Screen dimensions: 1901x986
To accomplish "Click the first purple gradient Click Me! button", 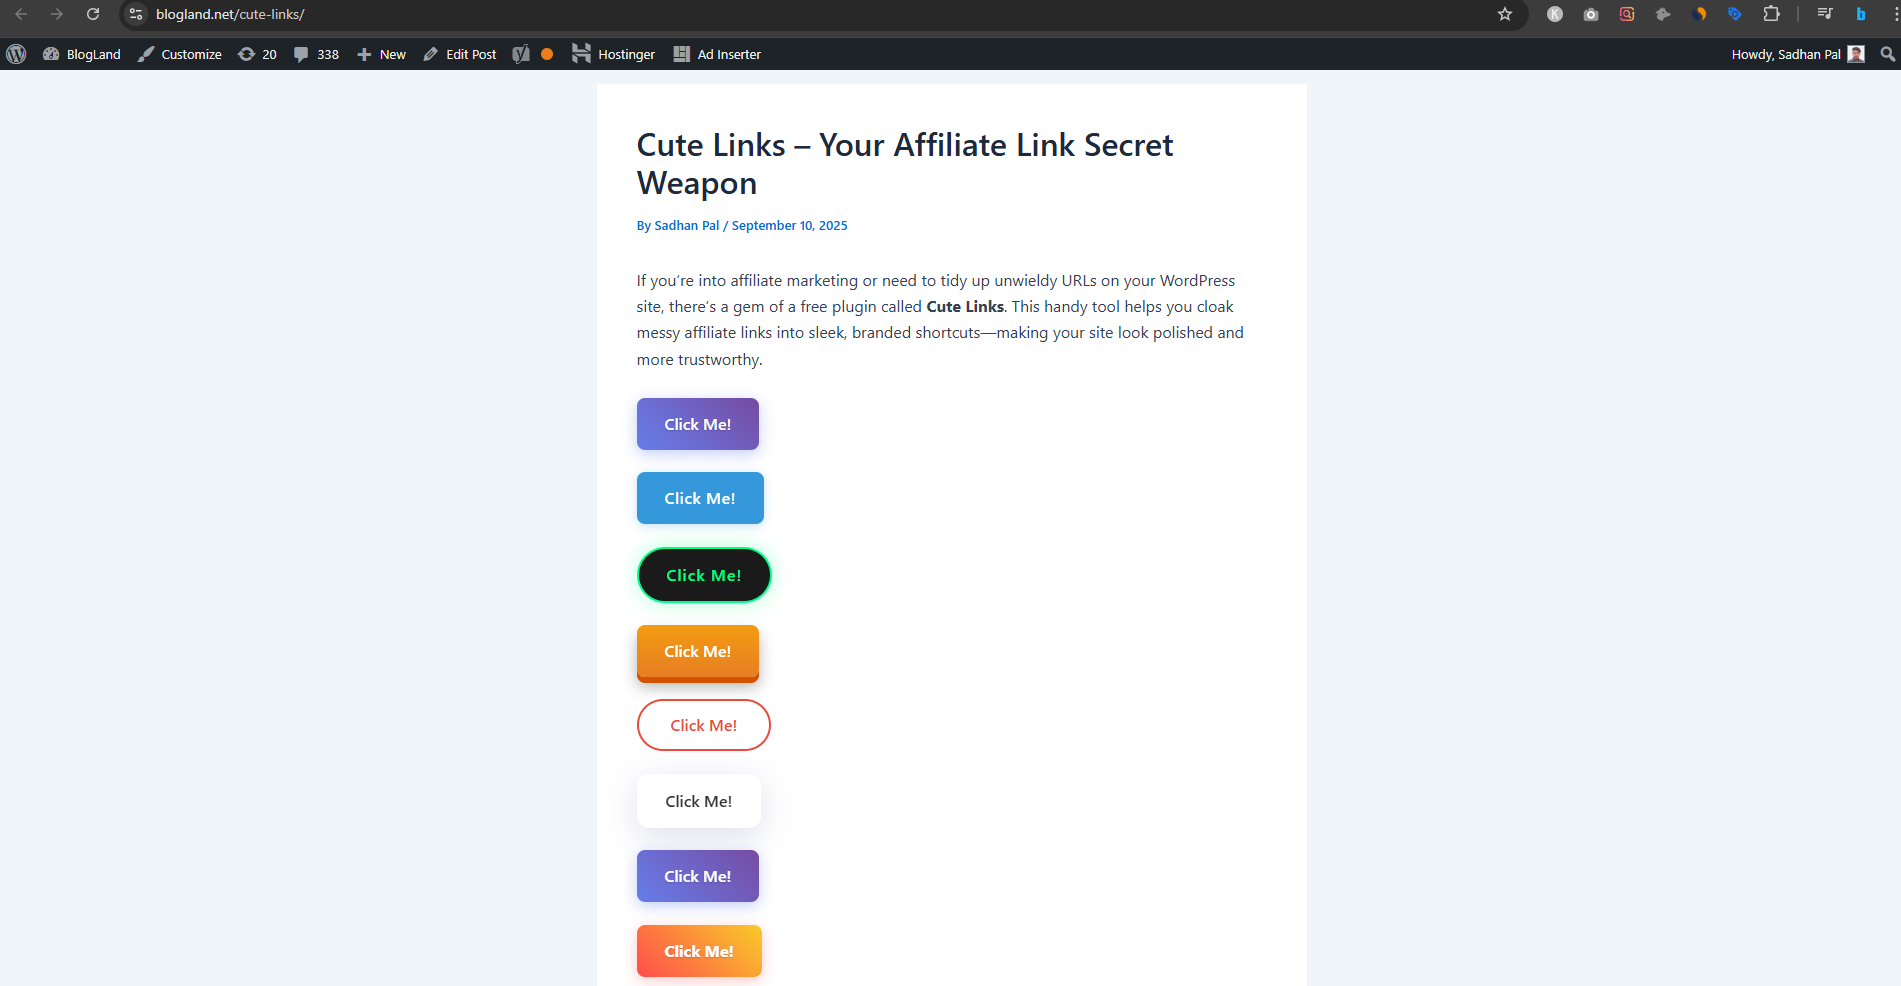I will click(x=698, y=424).
